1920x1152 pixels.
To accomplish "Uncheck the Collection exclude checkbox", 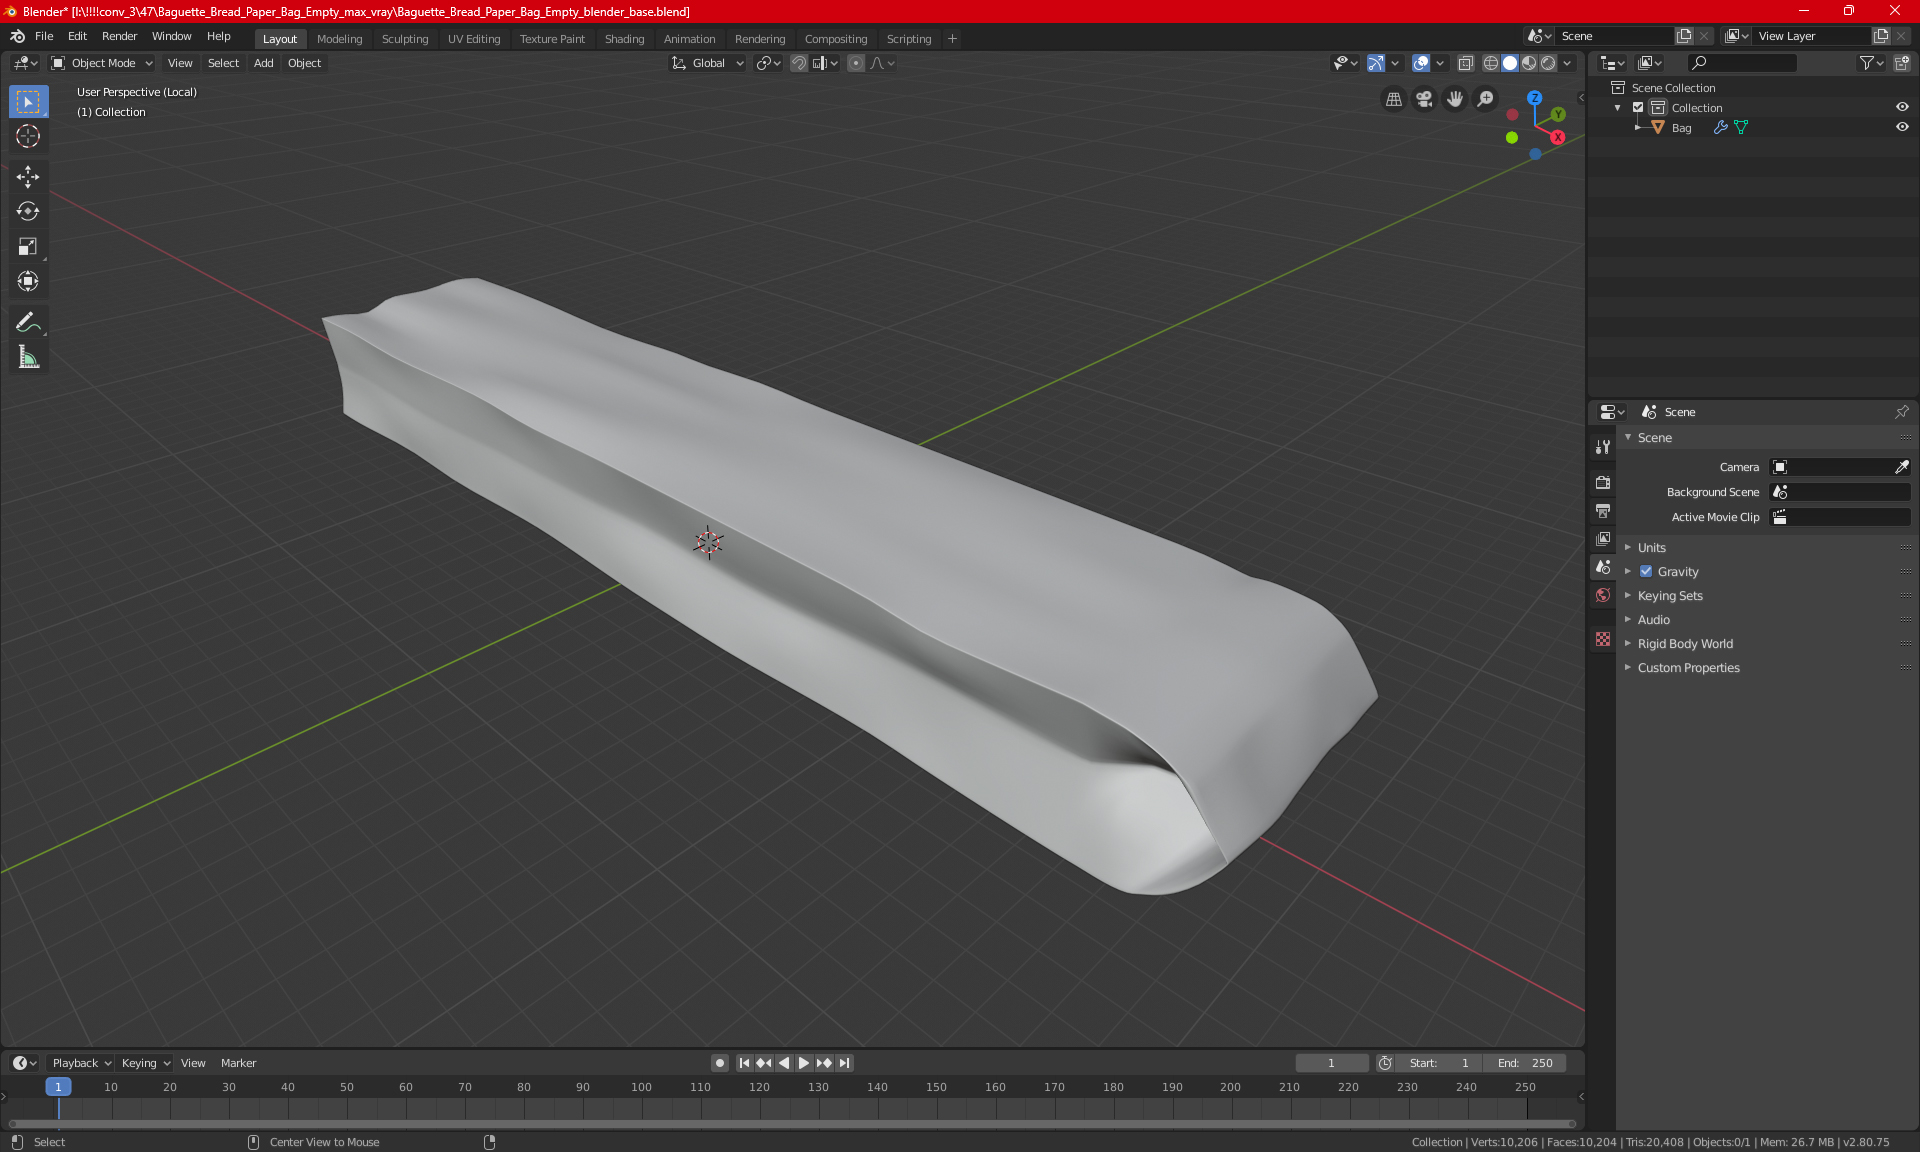I will point(1638,107).
